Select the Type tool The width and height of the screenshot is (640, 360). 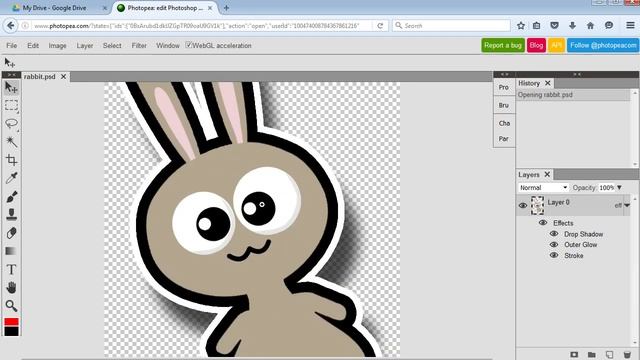tap(11, 269)
